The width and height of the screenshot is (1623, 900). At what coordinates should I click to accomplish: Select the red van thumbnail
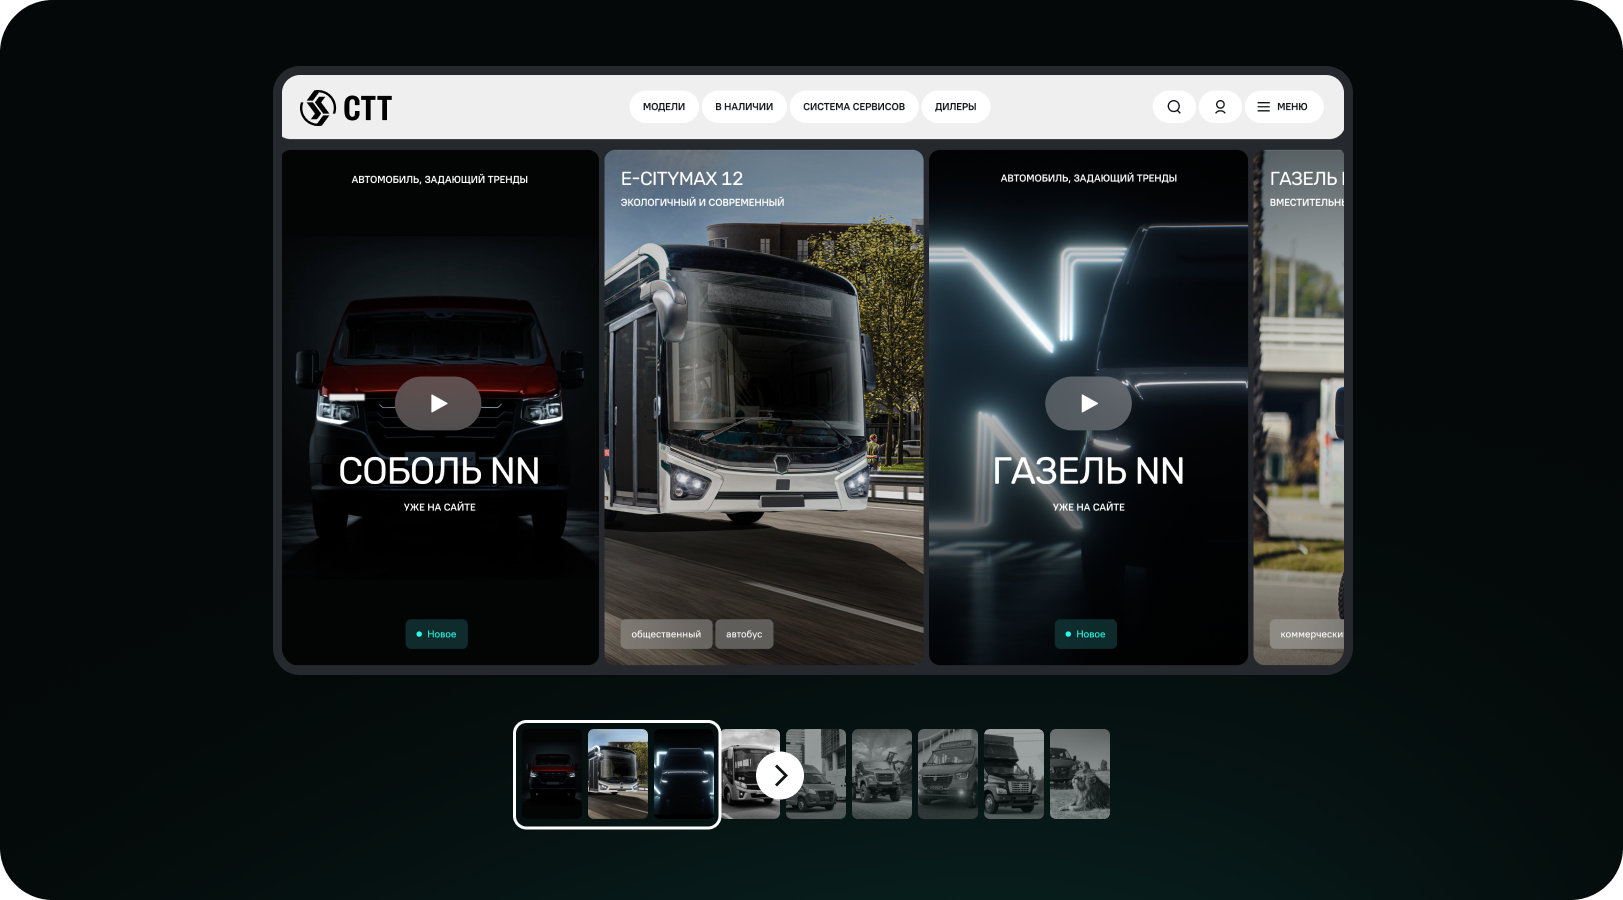pos(551,774)
